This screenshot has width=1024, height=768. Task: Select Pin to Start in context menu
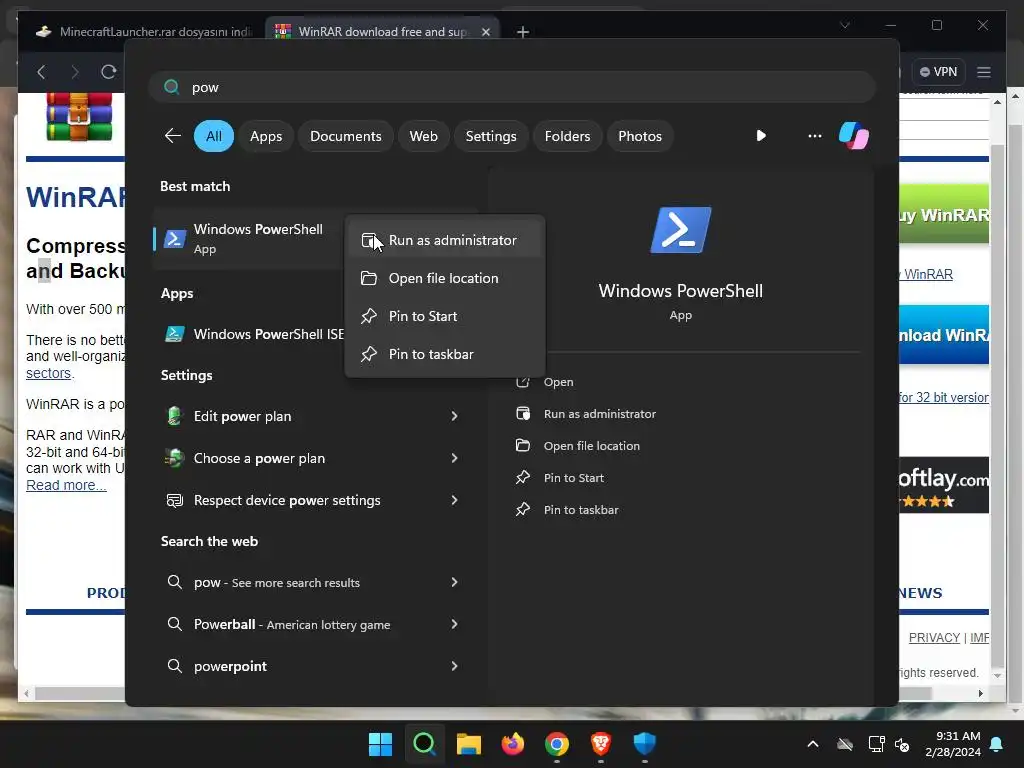click(x=445, y=316)
